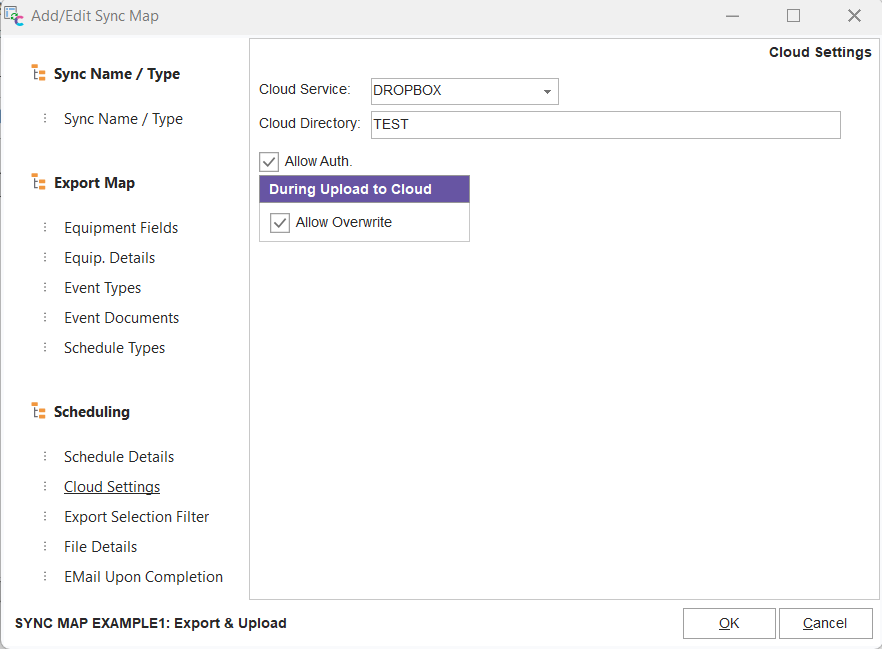Click dotted handle beside File Details

45,547
